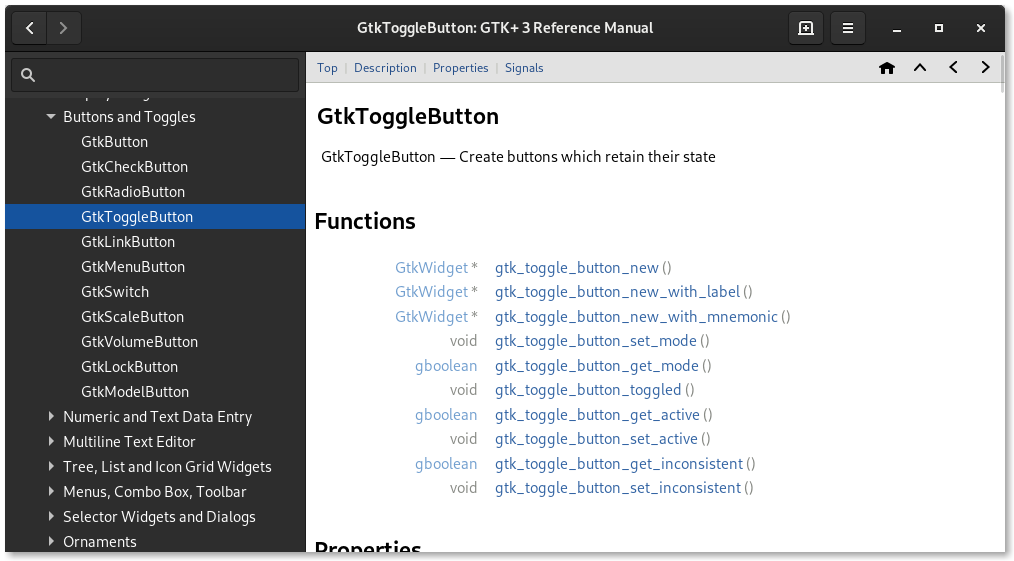This screenshot has width=1014, height=561.
Task: Open the hamburger application menu
Action: (x=848, y=28)
